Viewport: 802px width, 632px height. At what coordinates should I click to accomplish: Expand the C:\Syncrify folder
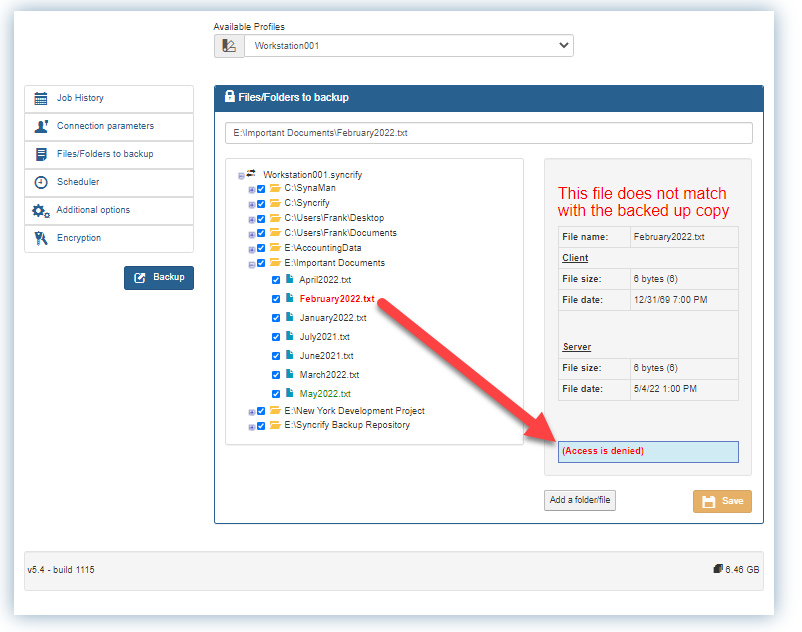252,205
